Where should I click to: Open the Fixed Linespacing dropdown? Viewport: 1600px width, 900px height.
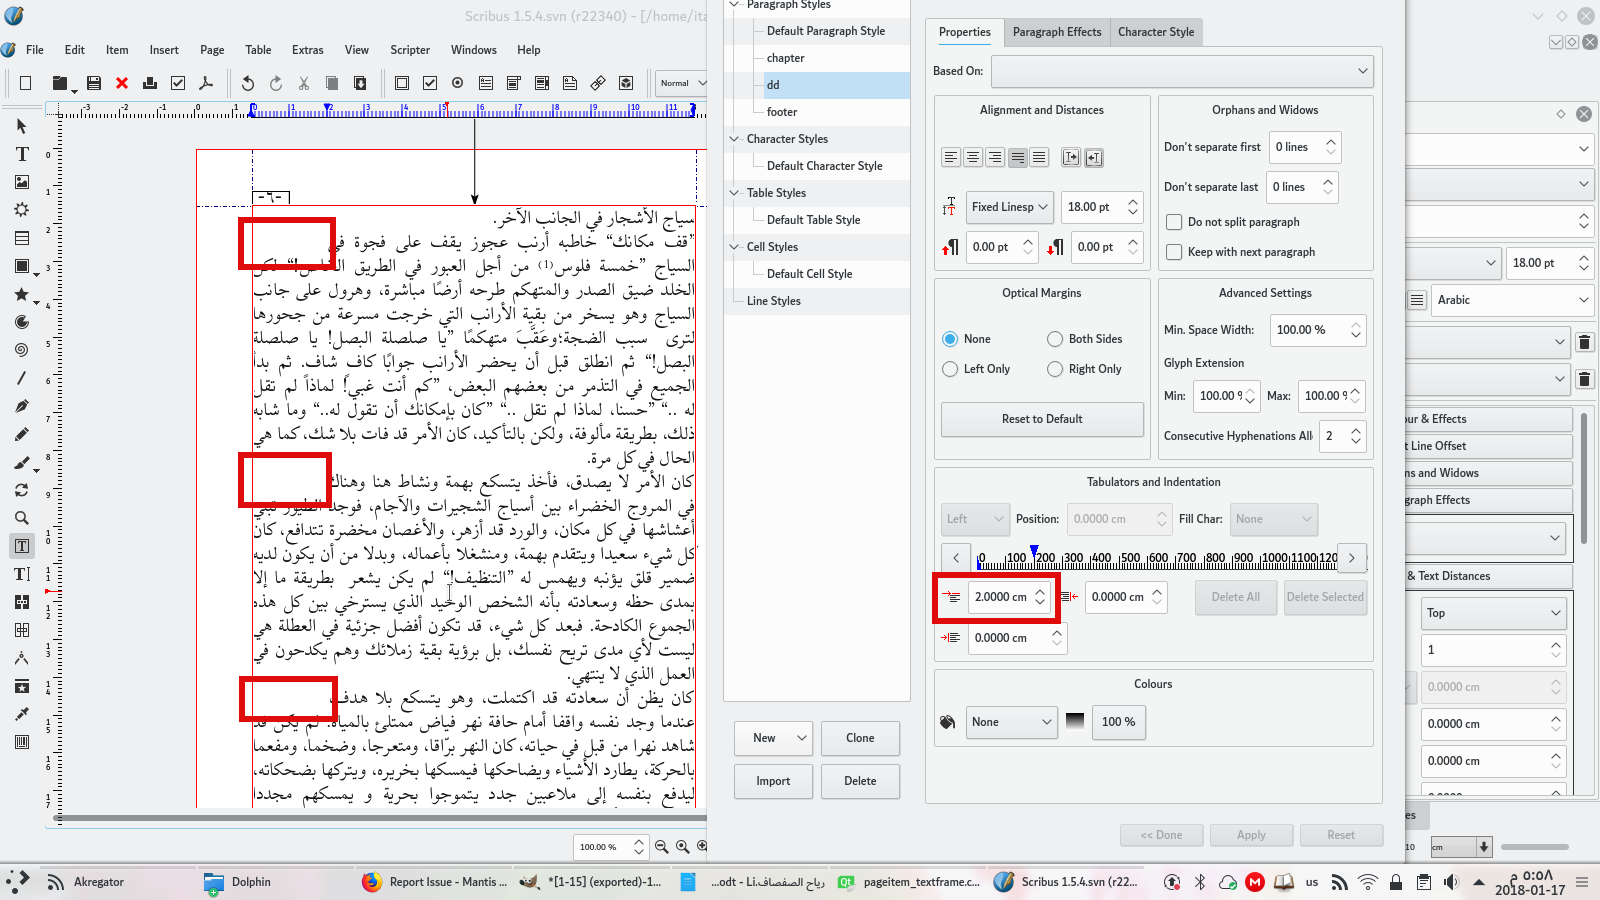pyautogui.click(x=1010, y=207)
